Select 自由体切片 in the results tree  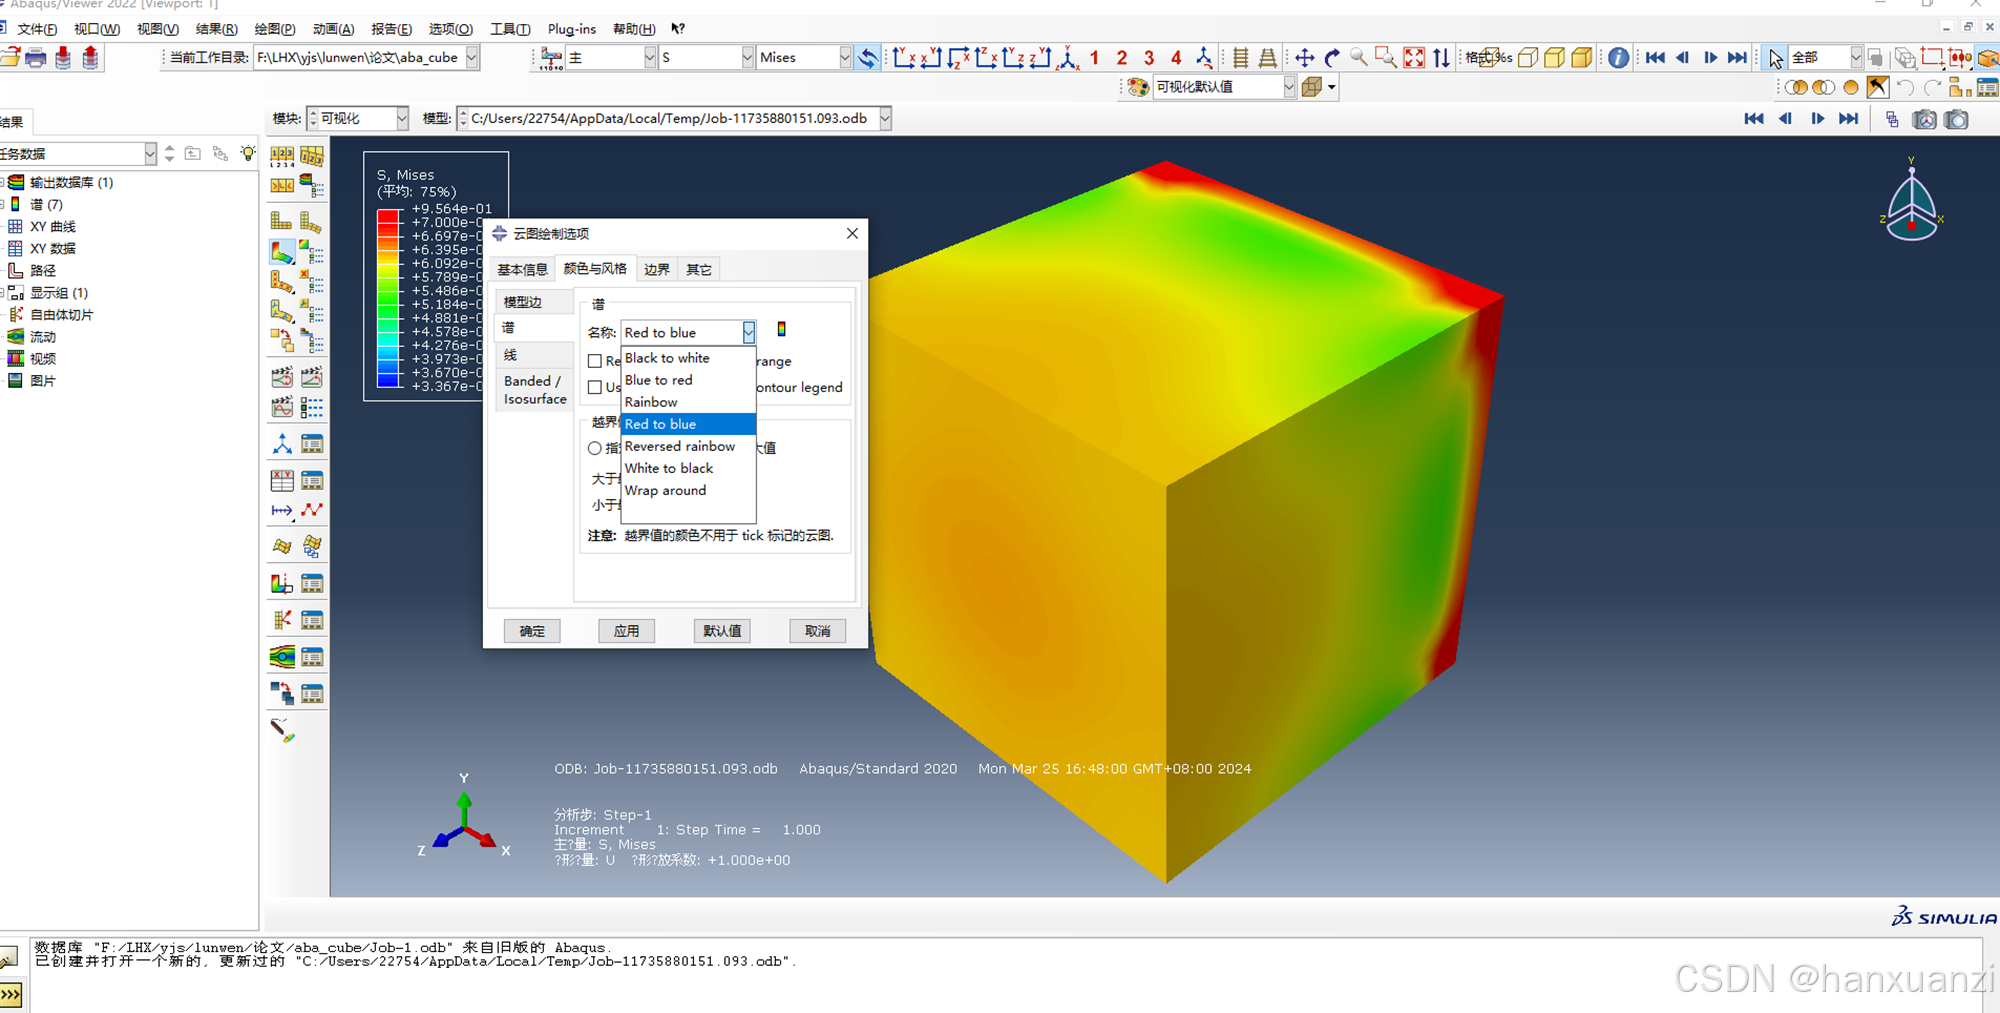click(61, 314)
